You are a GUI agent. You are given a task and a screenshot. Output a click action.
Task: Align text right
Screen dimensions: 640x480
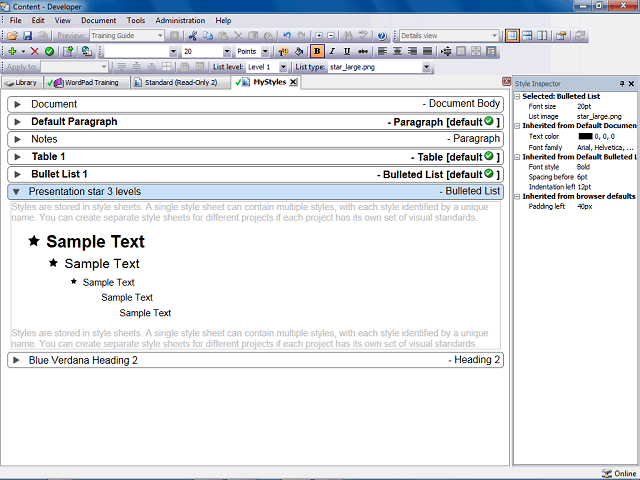[x=412, y=51]
